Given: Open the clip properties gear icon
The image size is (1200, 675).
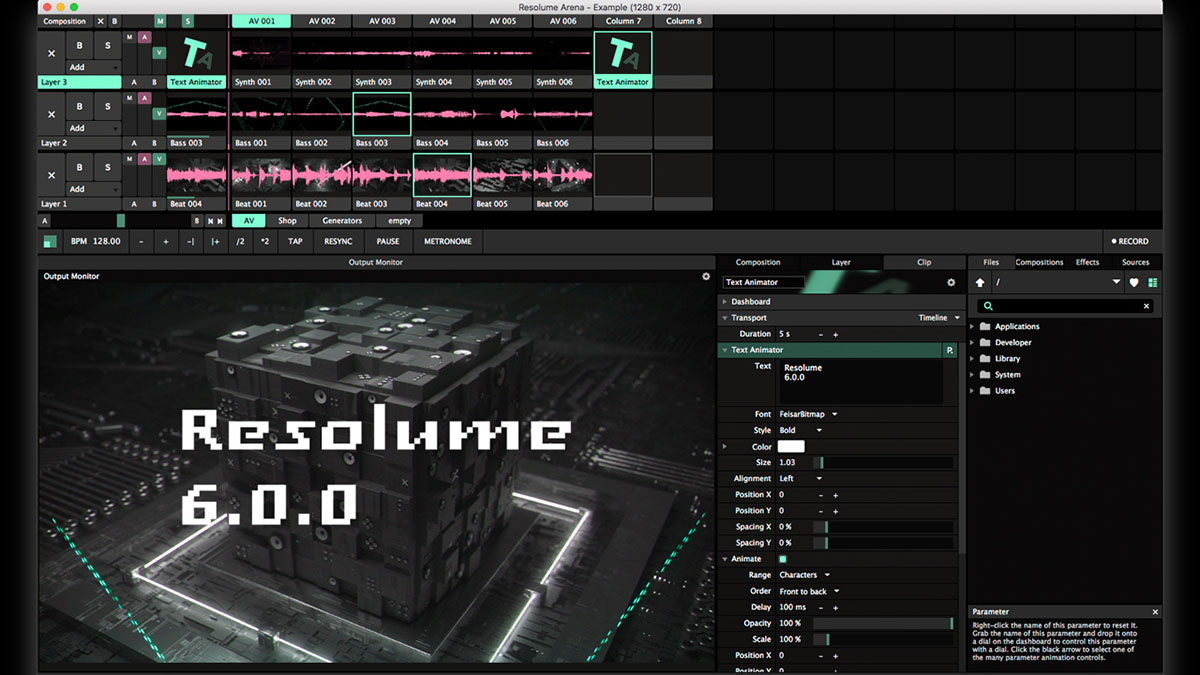Looking at the screenshot, I should pyautogui.click(x=950, y=282).
